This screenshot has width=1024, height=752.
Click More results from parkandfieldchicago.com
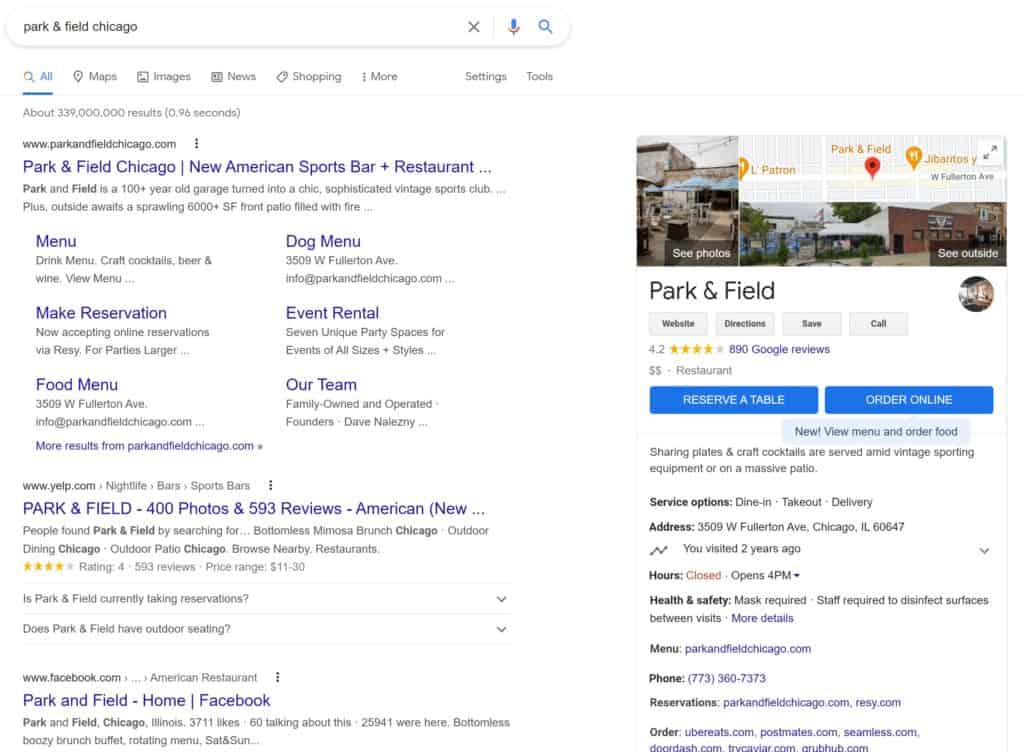click(x=149, y=446)
